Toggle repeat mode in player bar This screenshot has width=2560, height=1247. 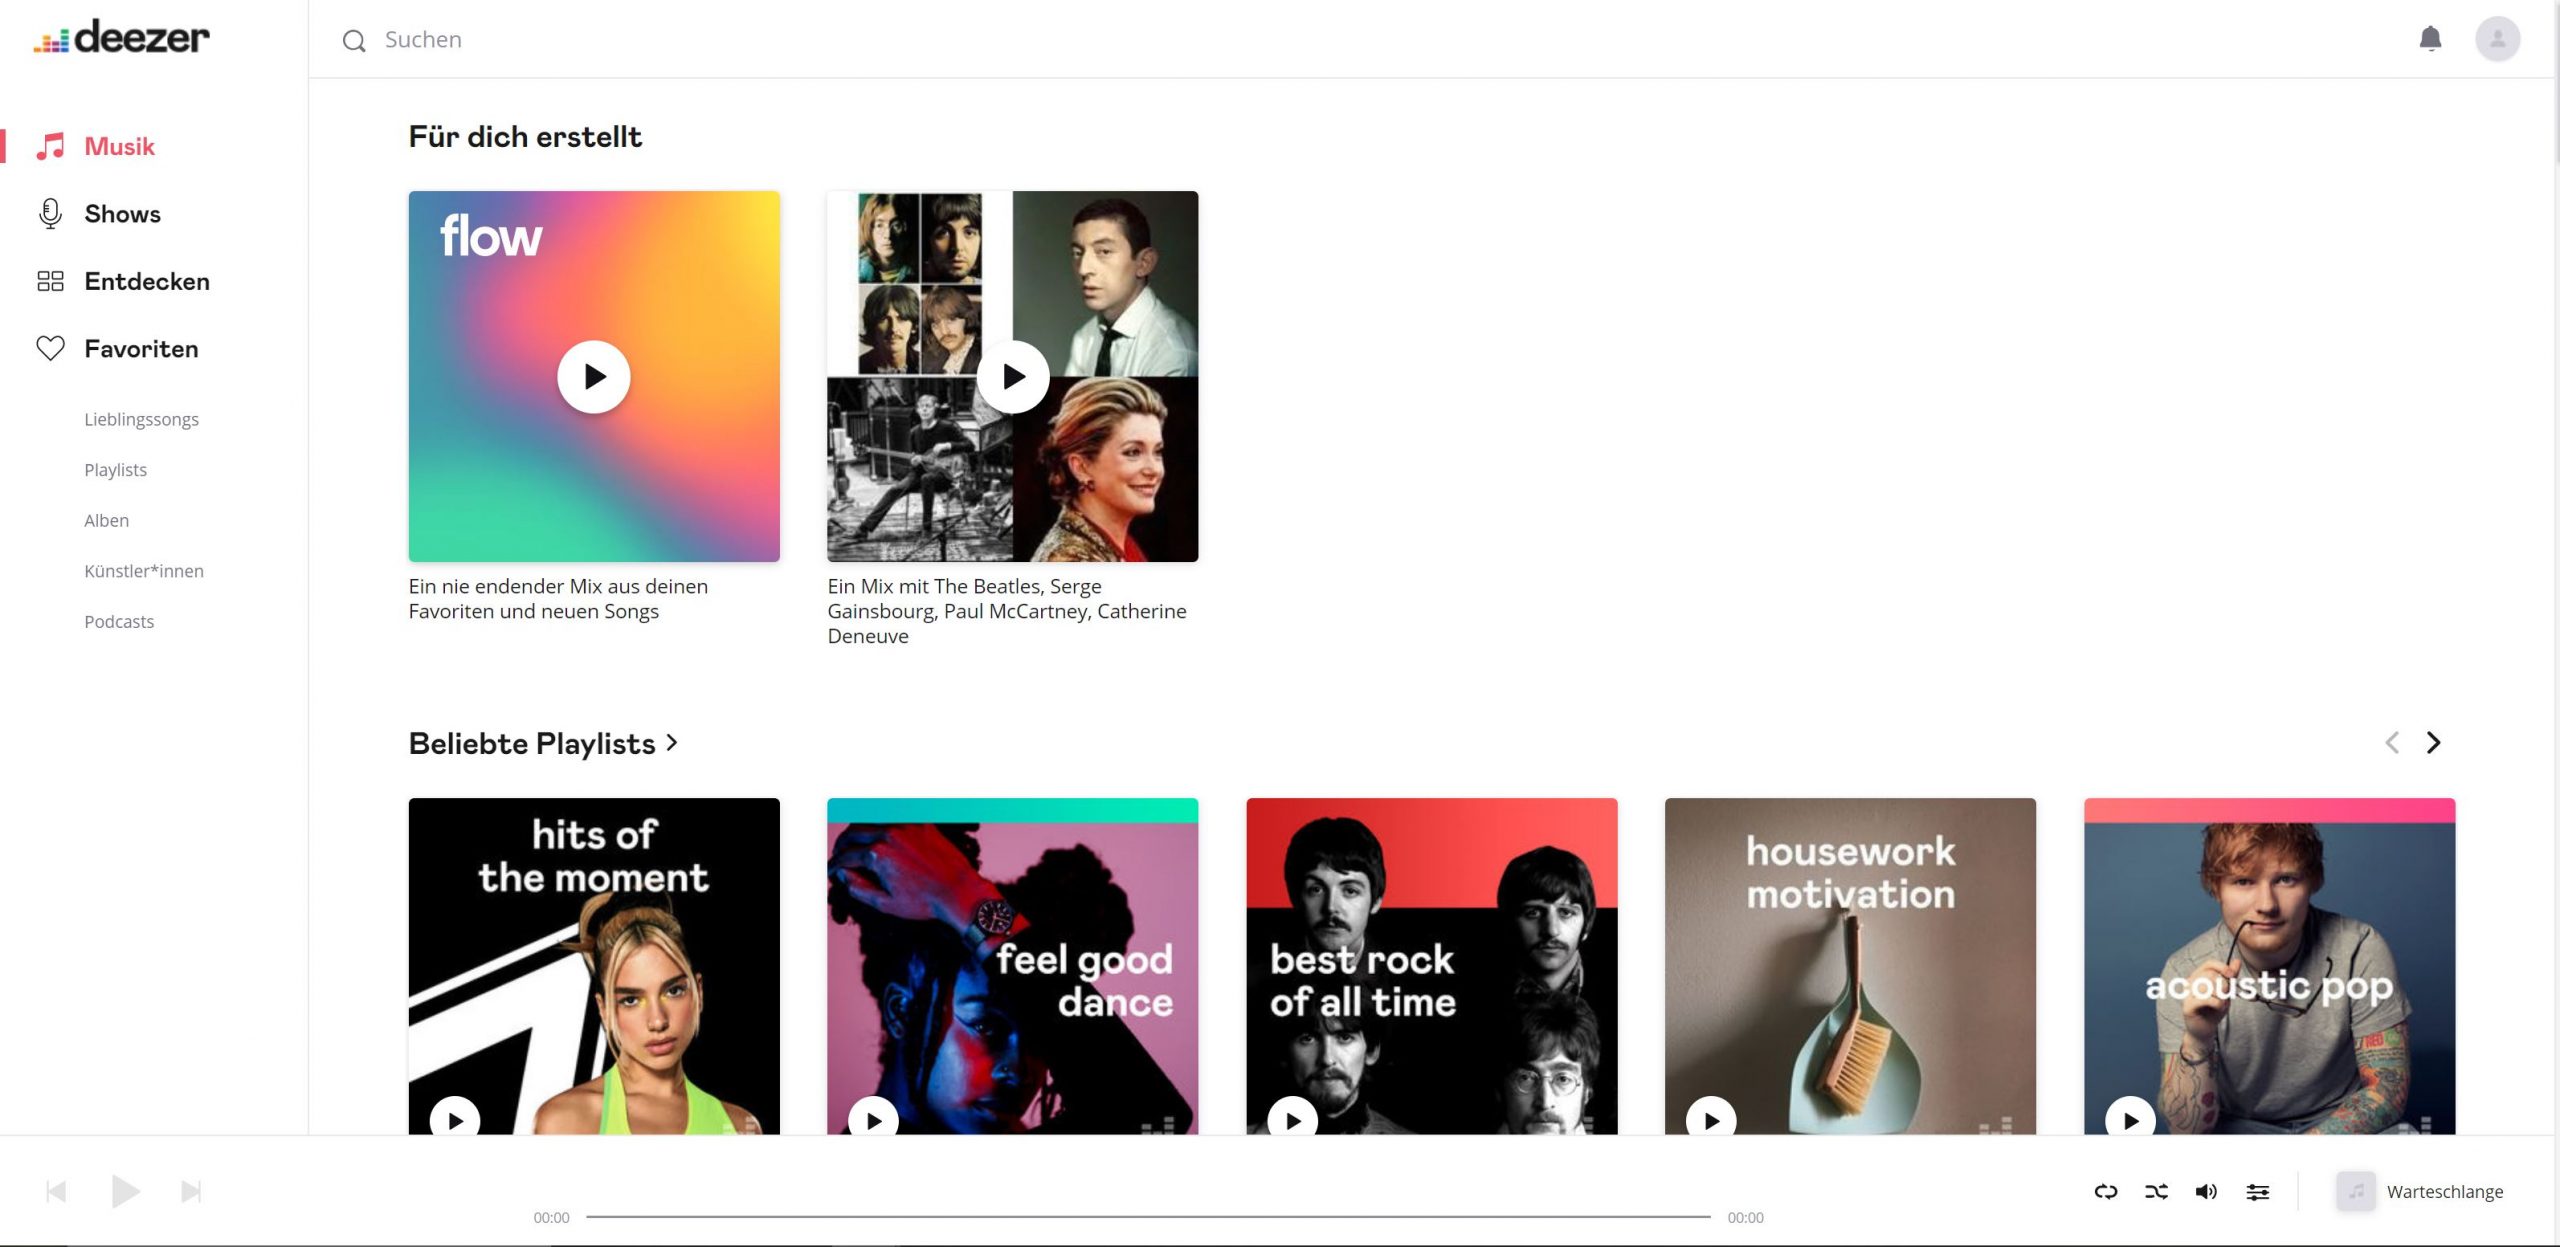click(2105, 1191)
